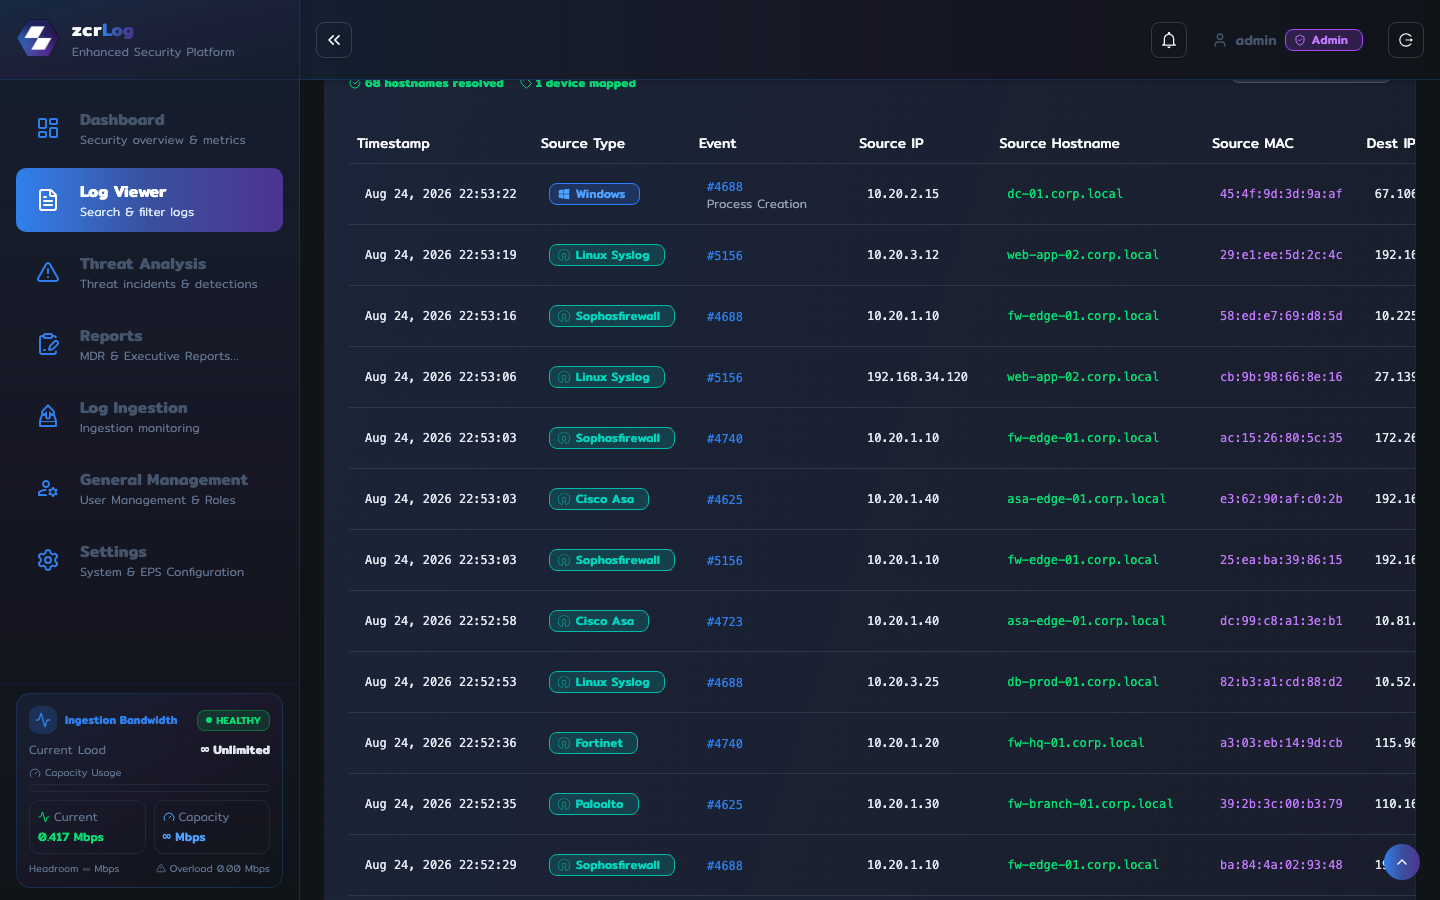Open event #4688 for dc-01.corp.local

[724, 187]
